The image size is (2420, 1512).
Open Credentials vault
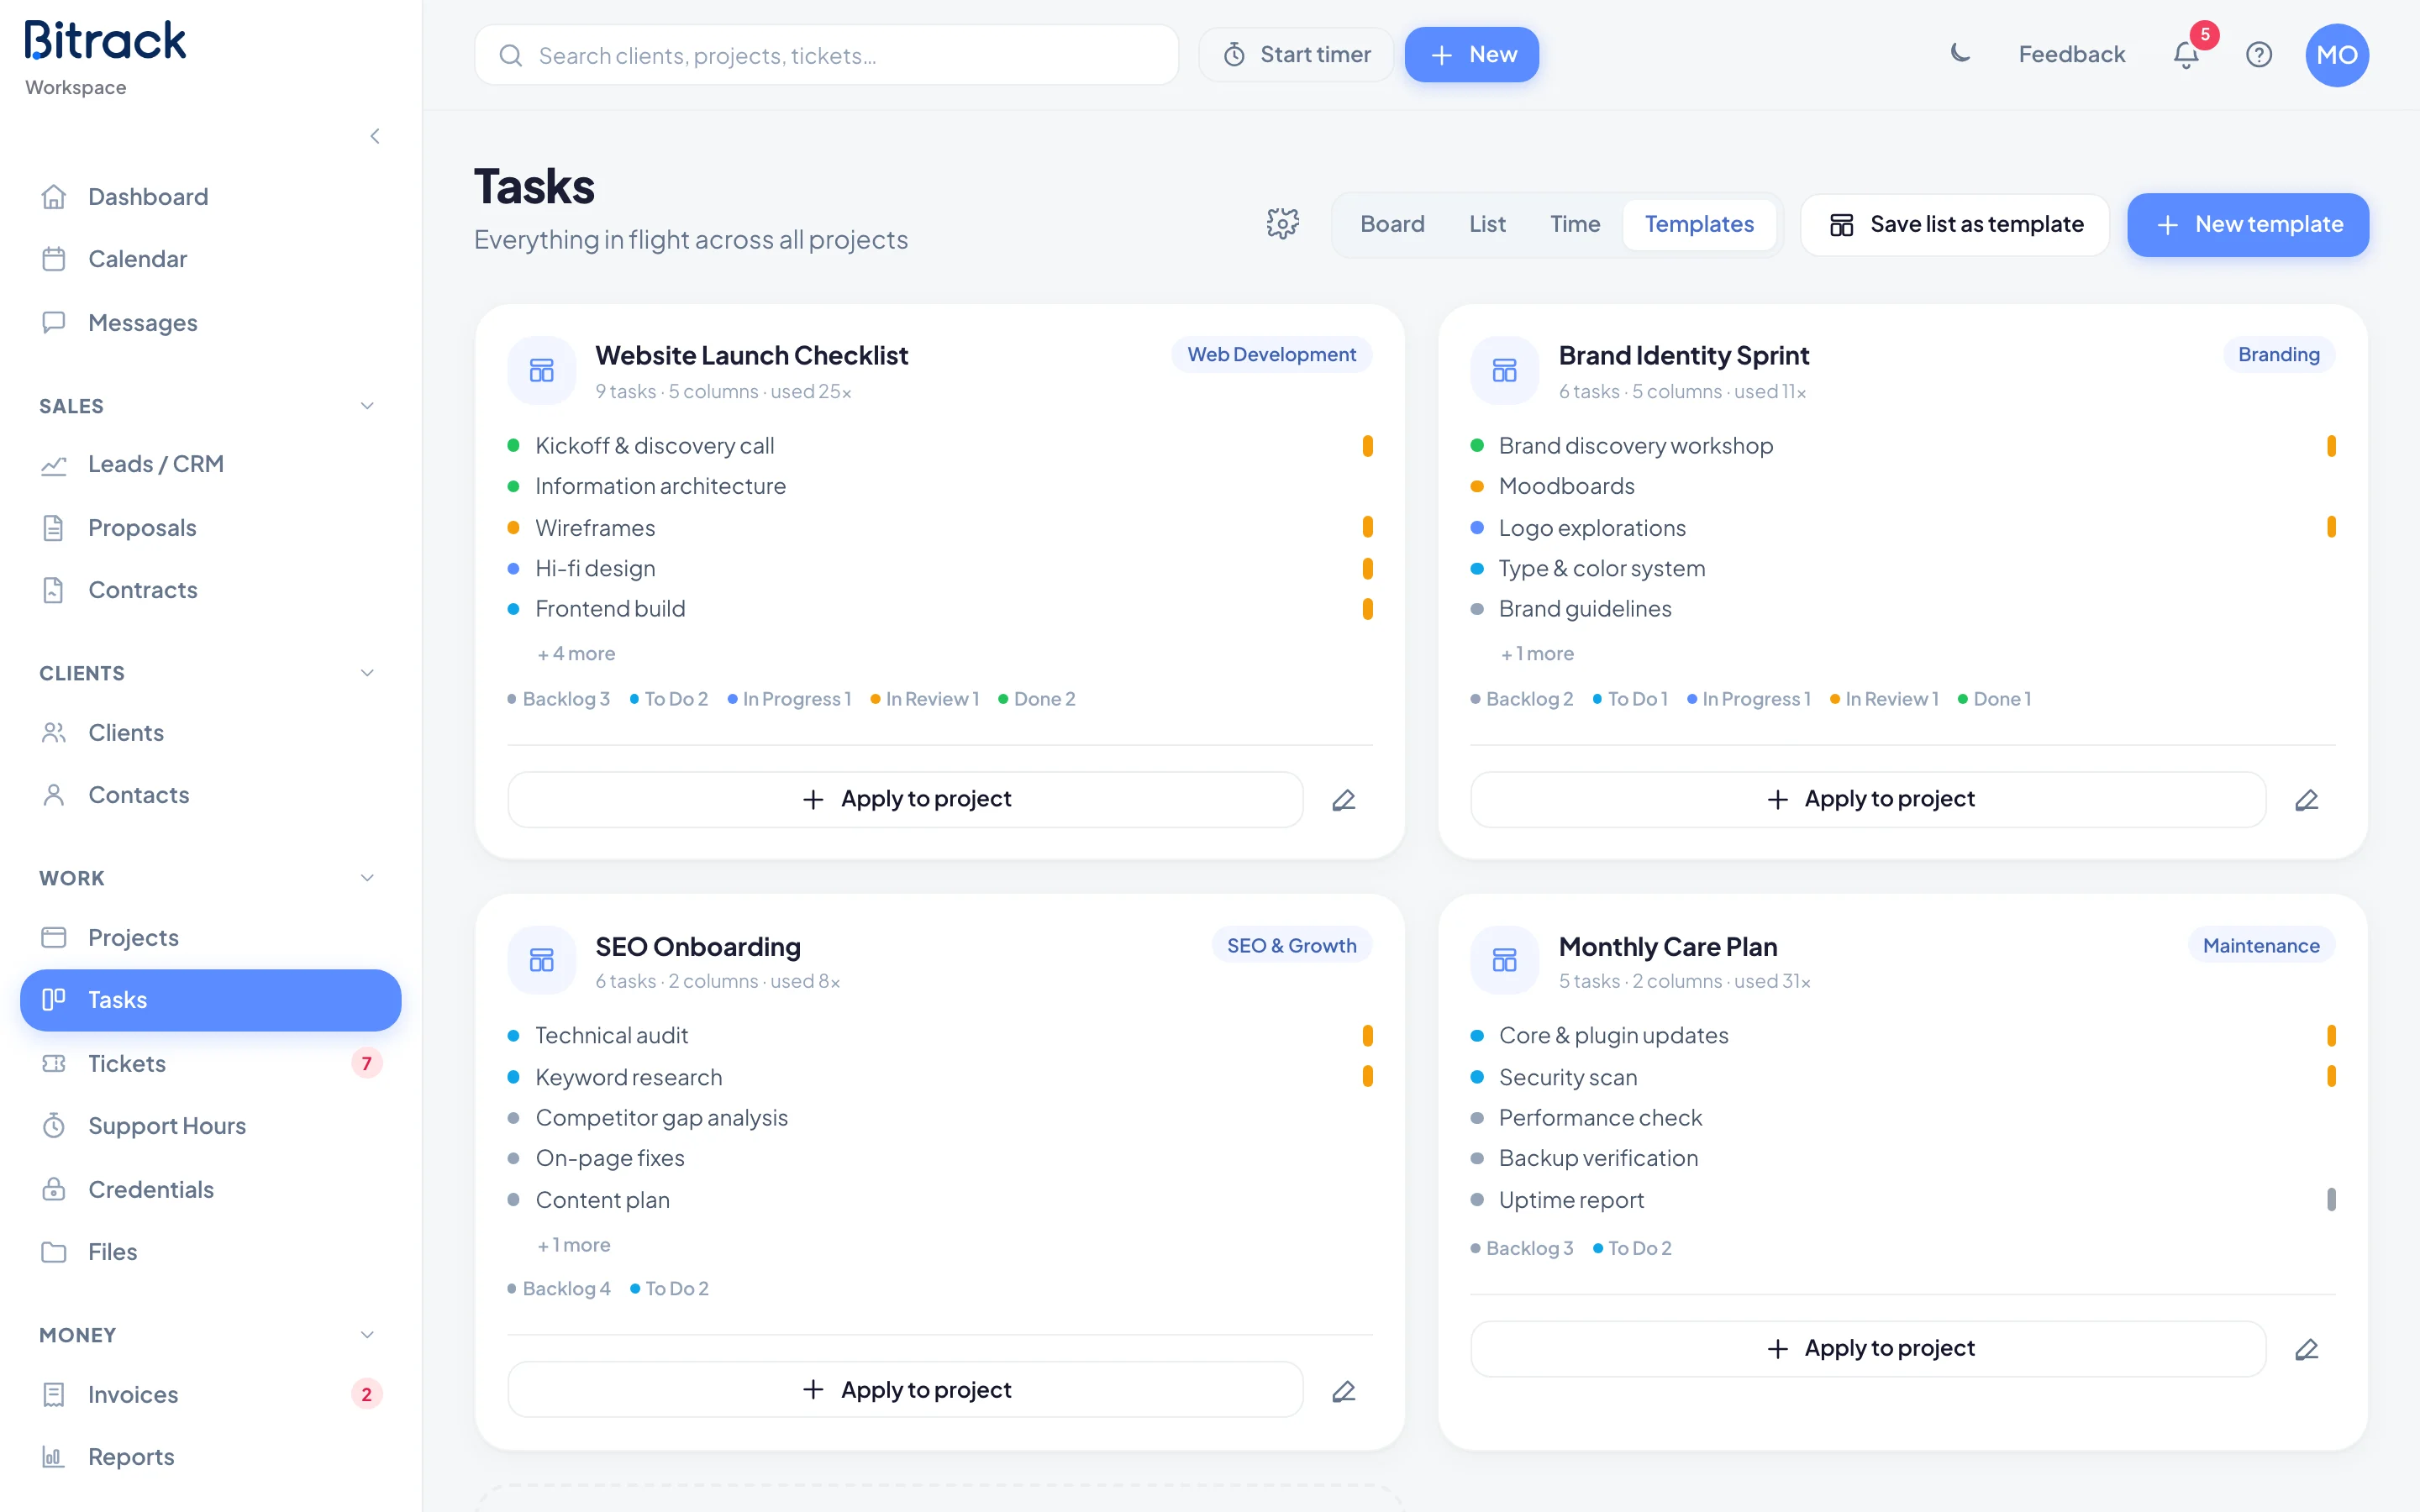(210, 1189)
